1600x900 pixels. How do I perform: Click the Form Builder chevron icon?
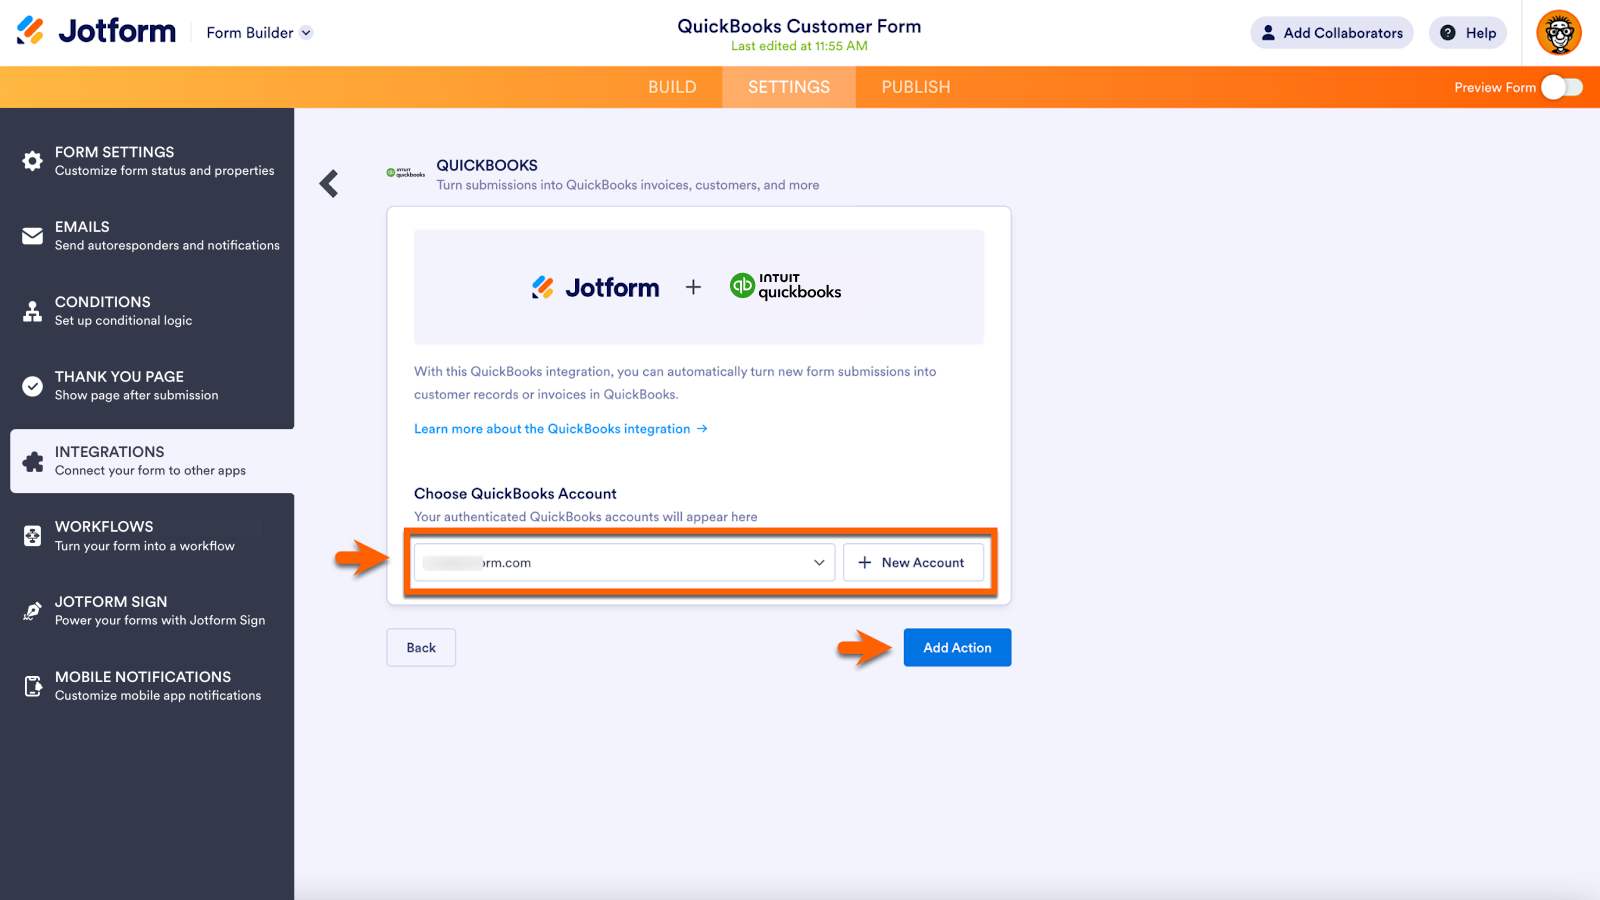[306, 33]
